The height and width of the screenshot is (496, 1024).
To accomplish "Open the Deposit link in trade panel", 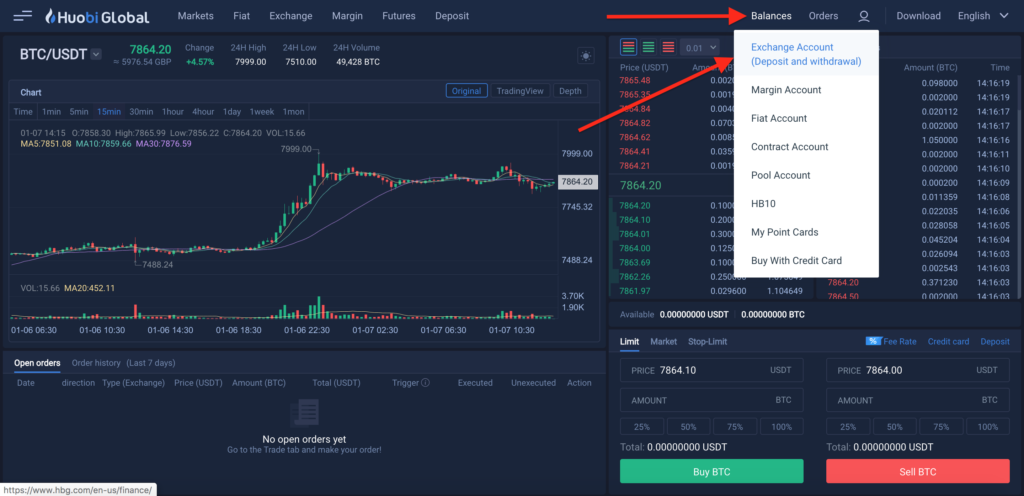I will [995, 341].
